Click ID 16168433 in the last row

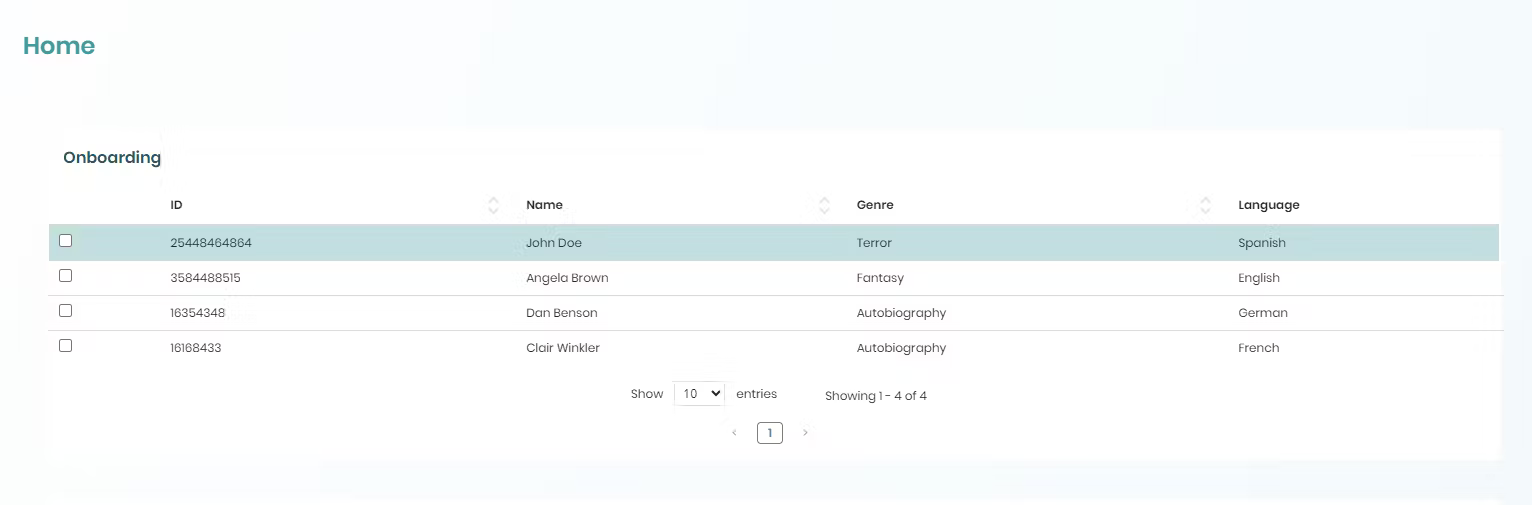tap(195, 348)
